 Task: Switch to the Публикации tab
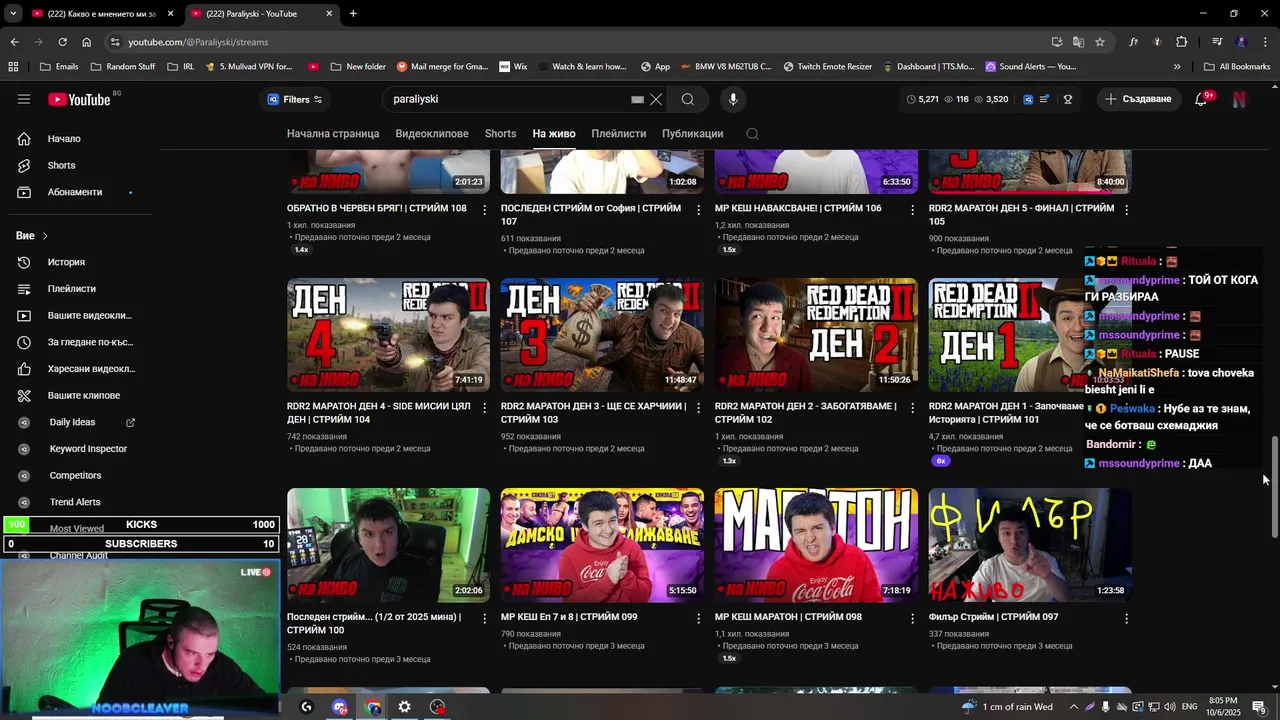[x=692, y=134]
